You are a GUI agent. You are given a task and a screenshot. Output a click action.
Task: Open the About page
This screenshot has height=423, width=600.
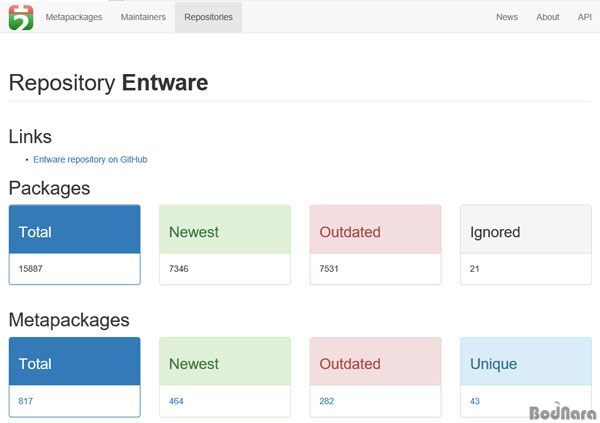click(x=548, y=17)
